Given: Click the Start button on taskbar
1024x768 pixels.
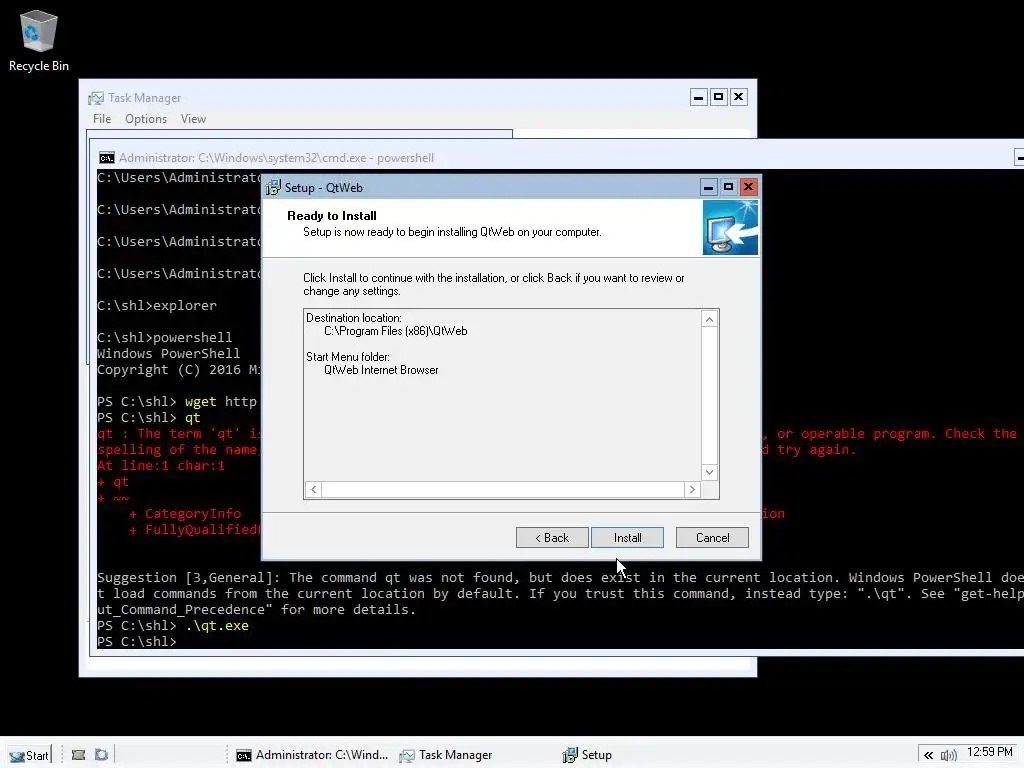Looking at the screenshot, I should click(29, 755).
